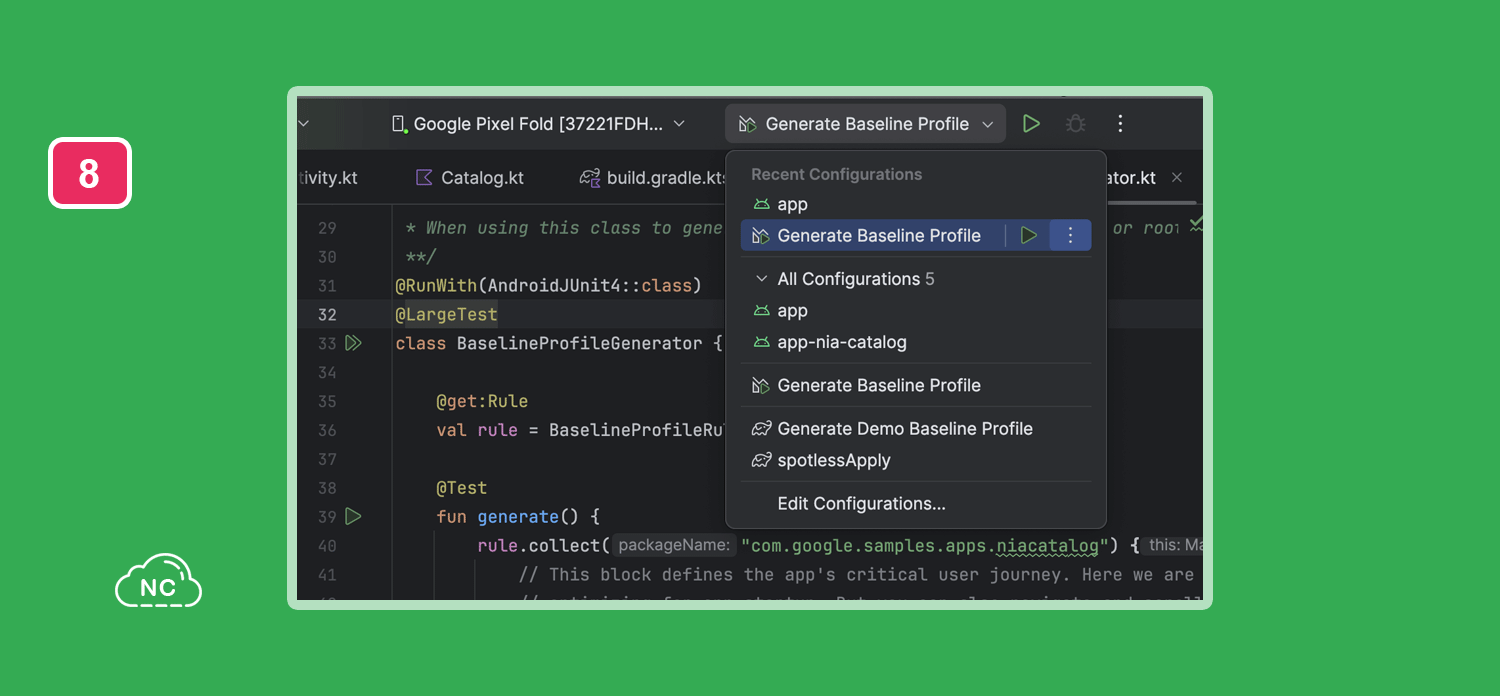Select the app-nia-catalog configuration
This screenshot has height=696, width=1500.
click(915, 342)
